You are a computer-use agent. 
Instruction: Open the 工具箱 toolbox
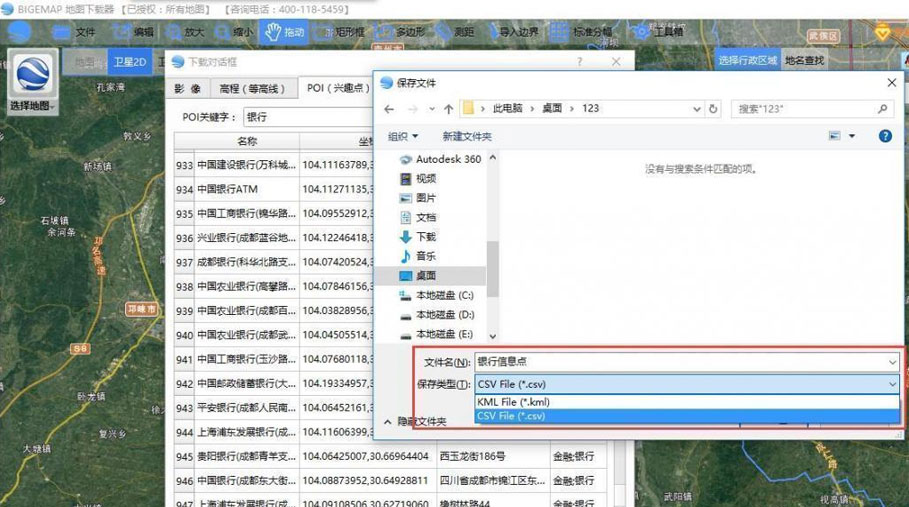[x=657, y=32]
